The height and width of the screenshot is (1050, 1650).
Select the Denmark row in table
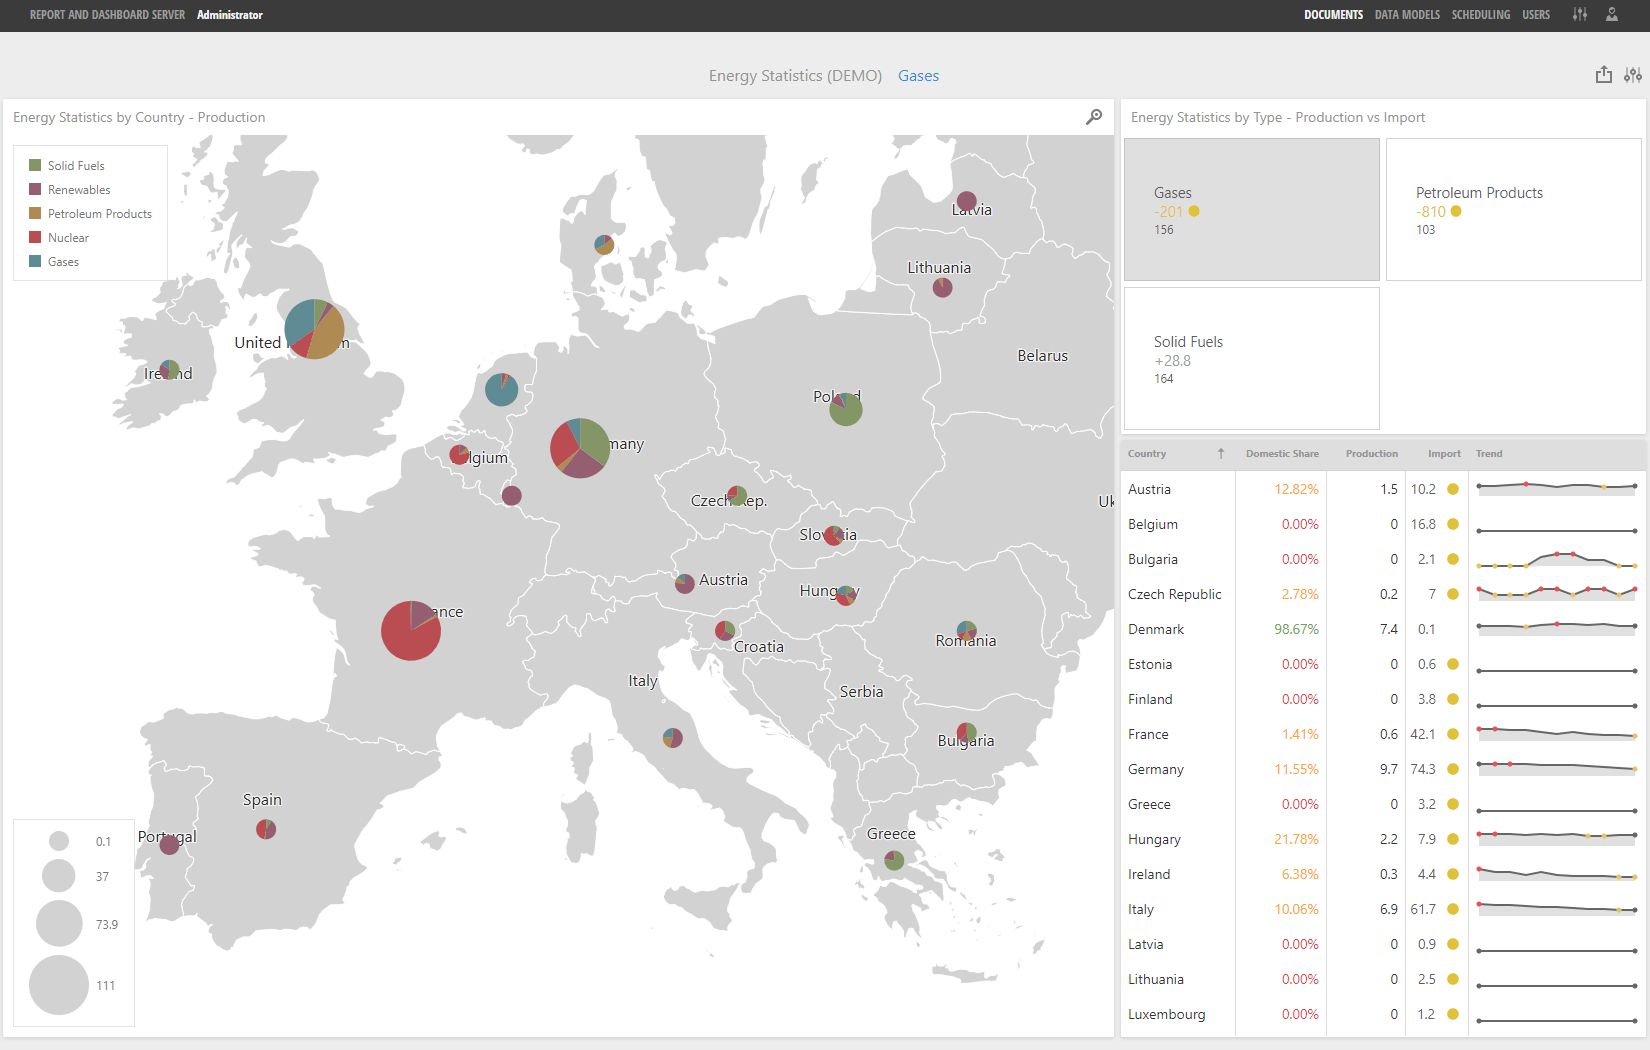(x=1156, y=629)
